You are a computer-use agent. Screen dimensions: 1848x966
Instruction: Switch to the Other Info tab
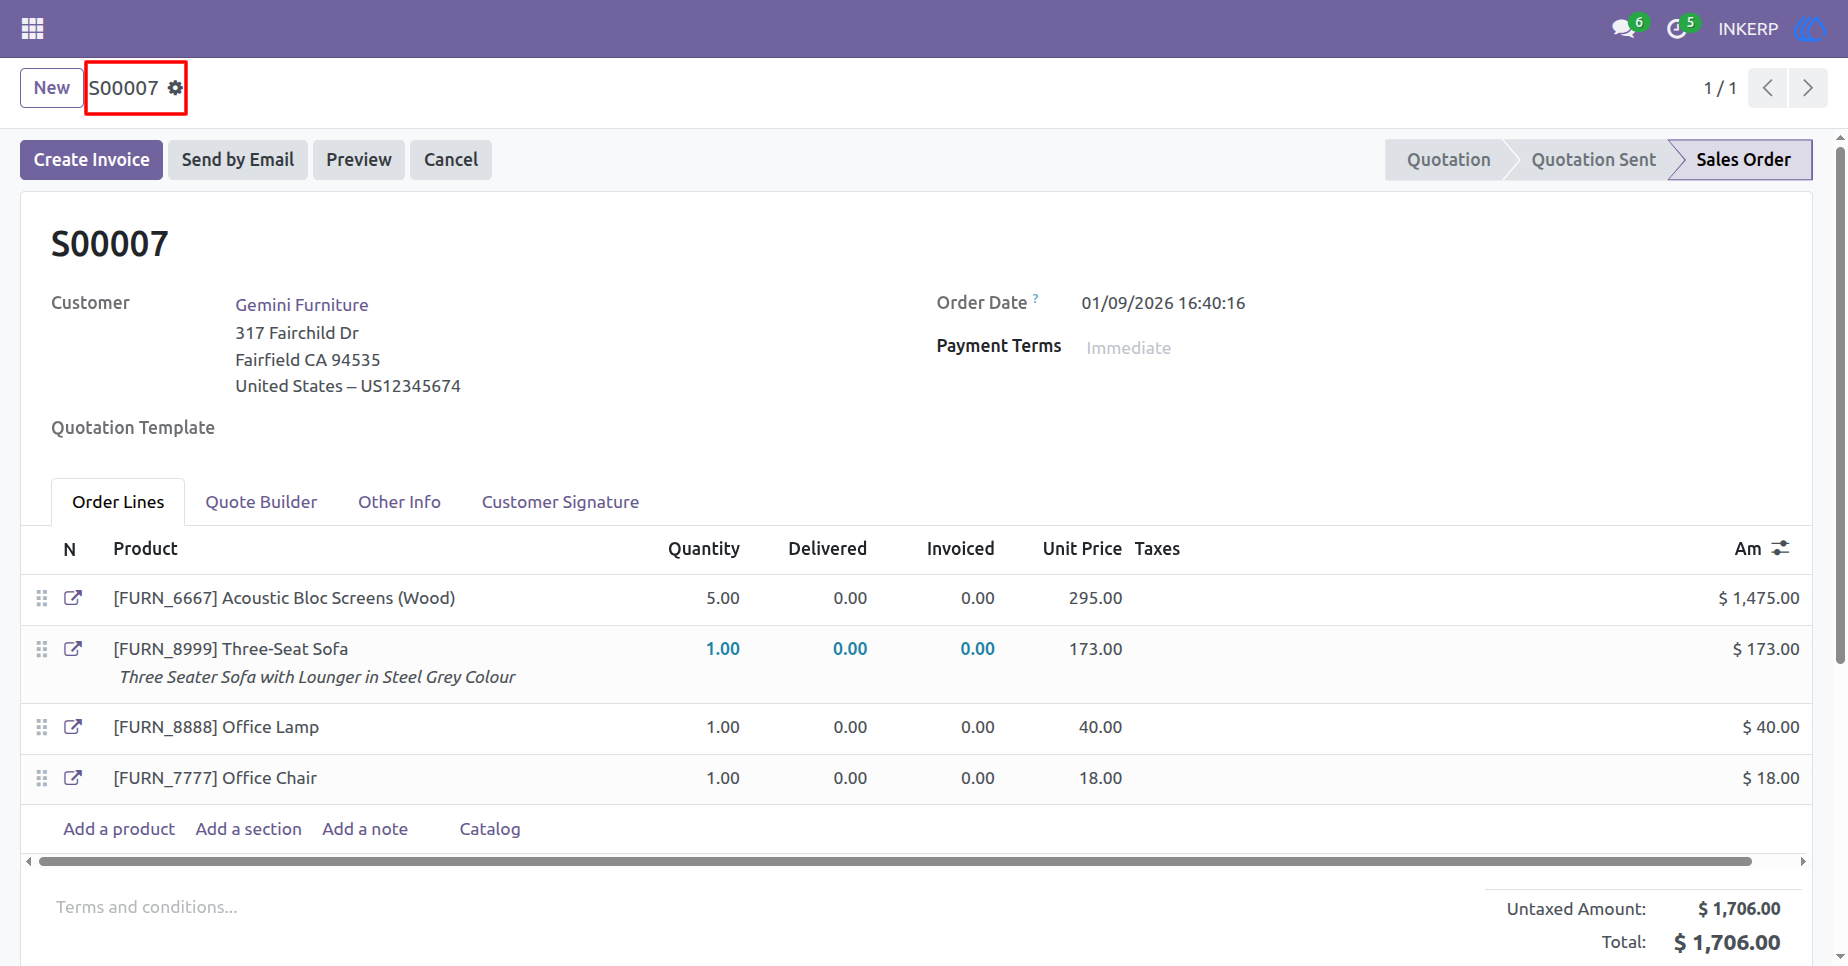tap(399, 502)
